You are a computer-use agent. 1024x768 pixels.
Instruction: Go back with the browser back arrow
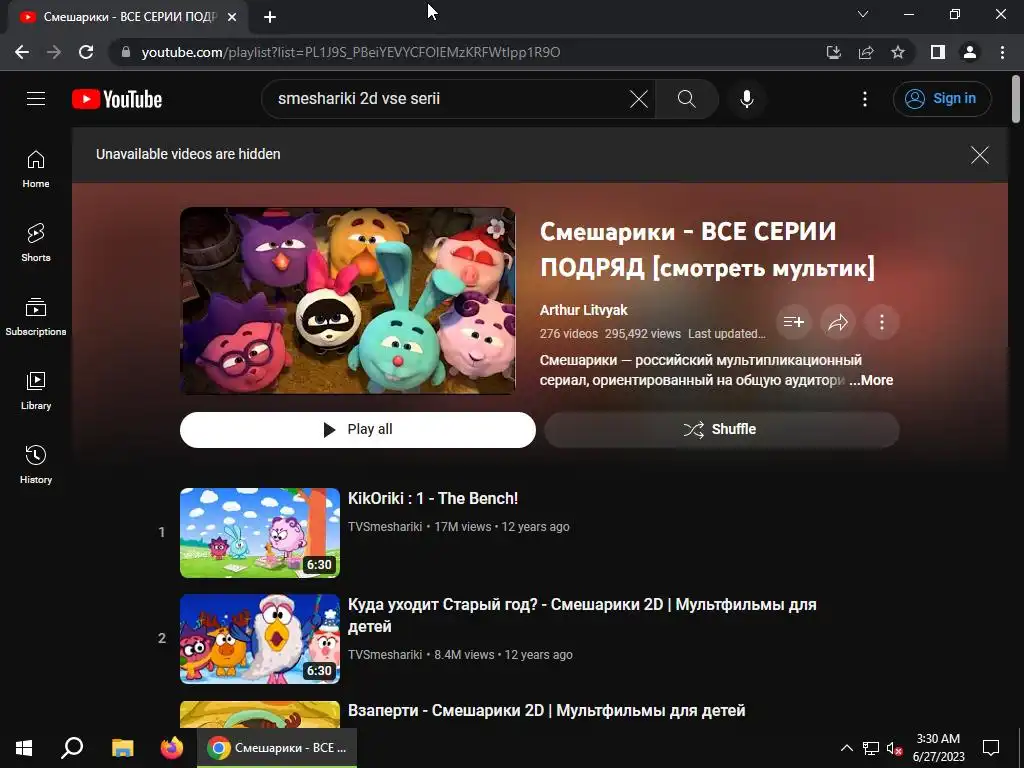click(x=22, y=52)
